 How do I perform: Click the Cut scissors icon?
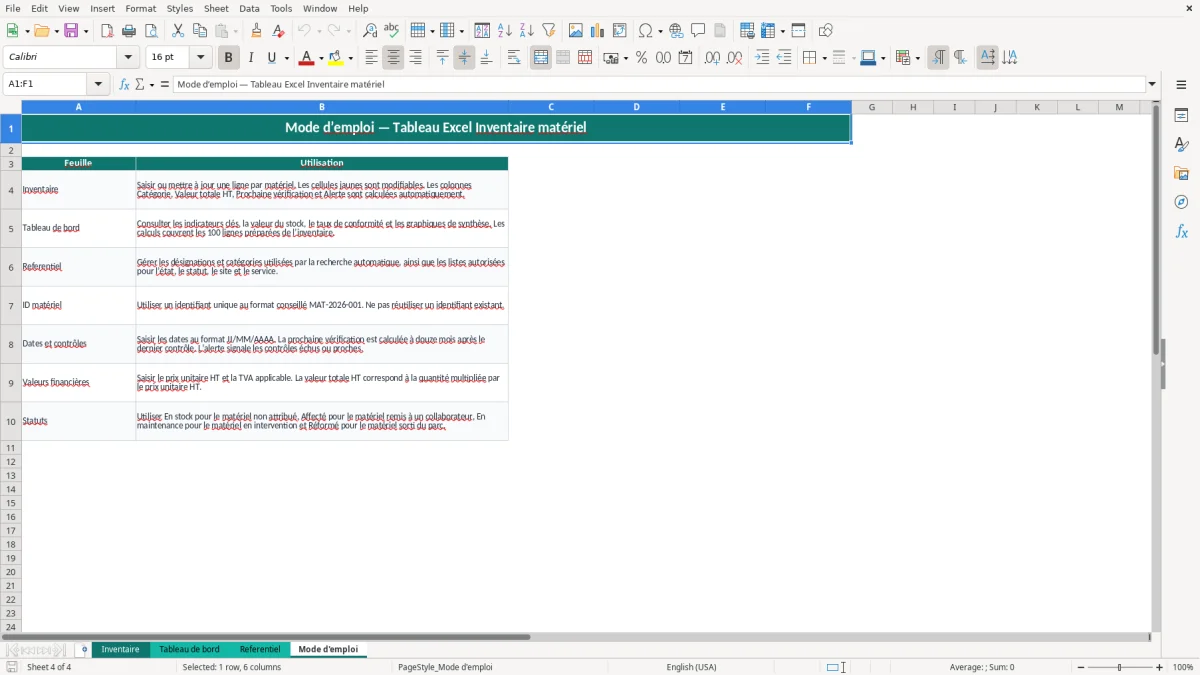coord(178,31)
